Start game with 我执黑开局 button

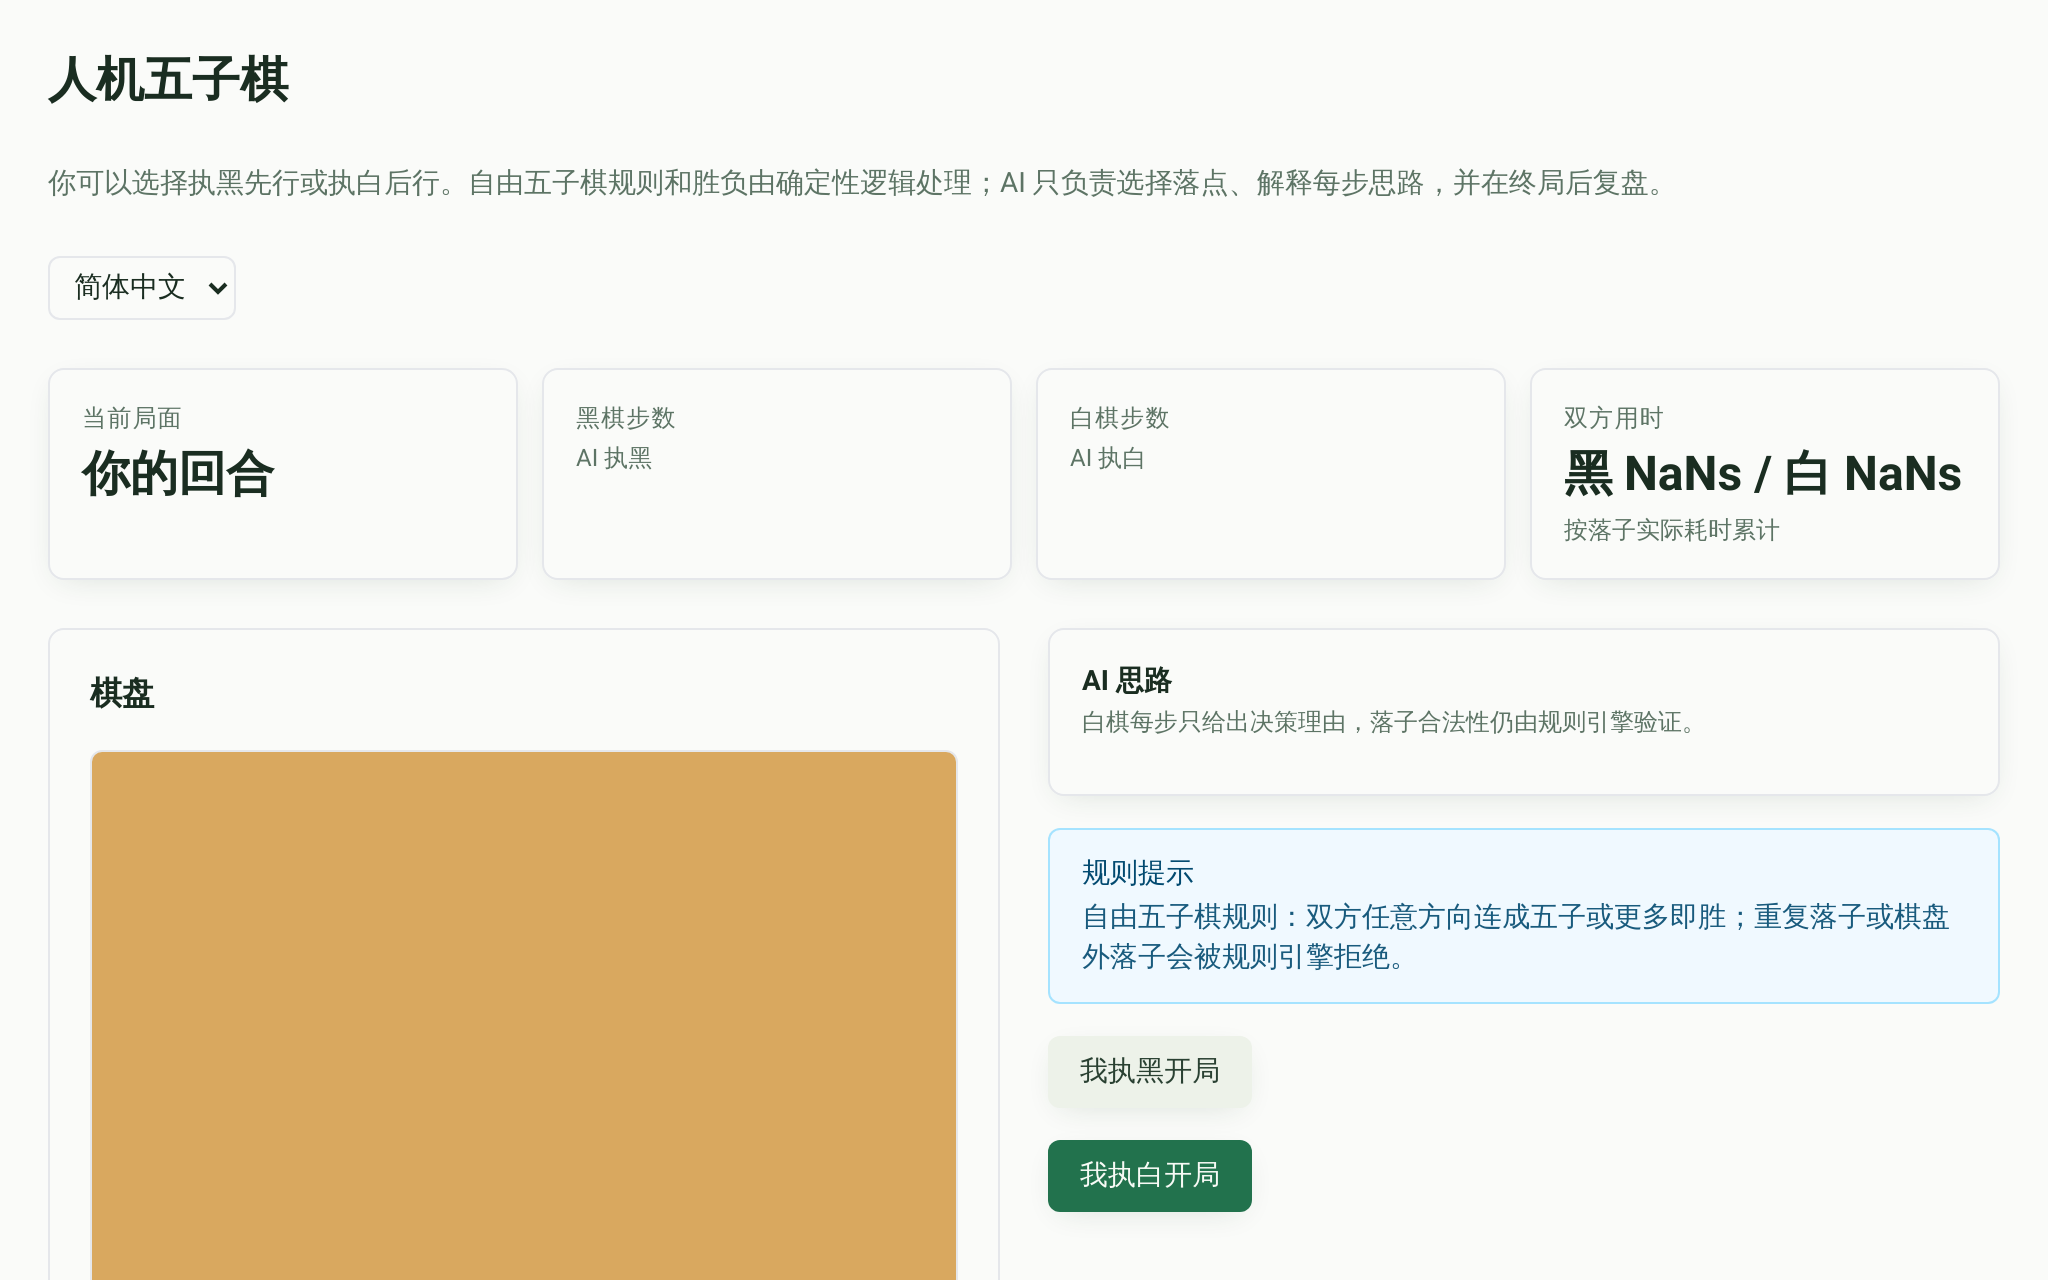[1149, 1072]
